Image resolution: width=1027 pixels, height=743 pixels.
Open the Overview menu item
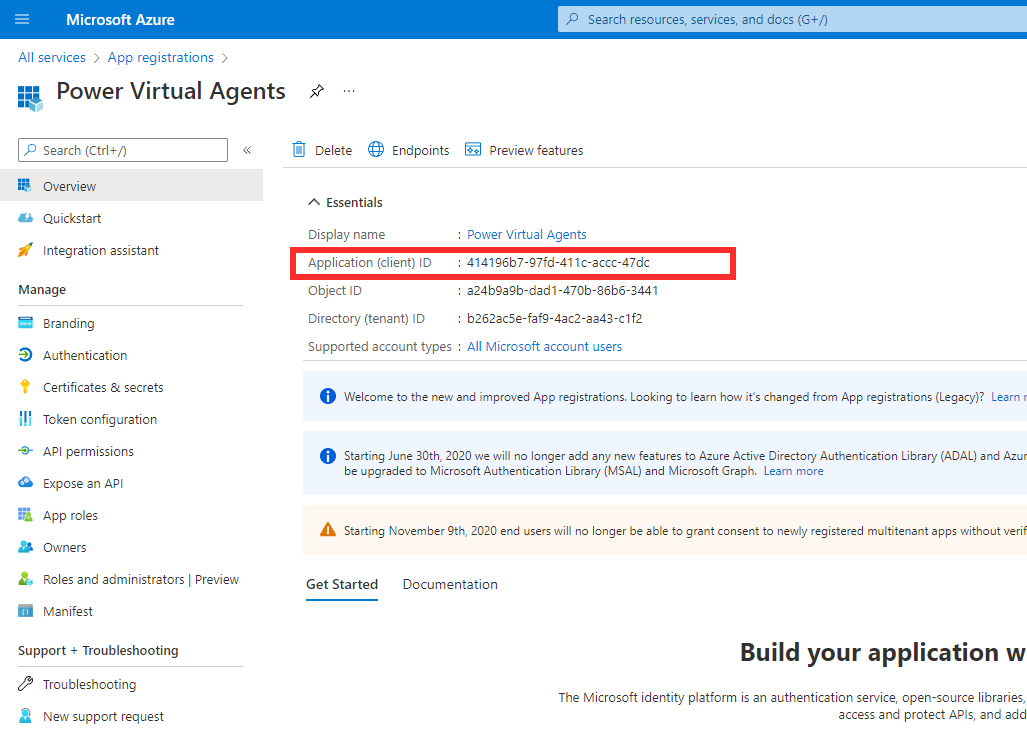pos(131,185)
